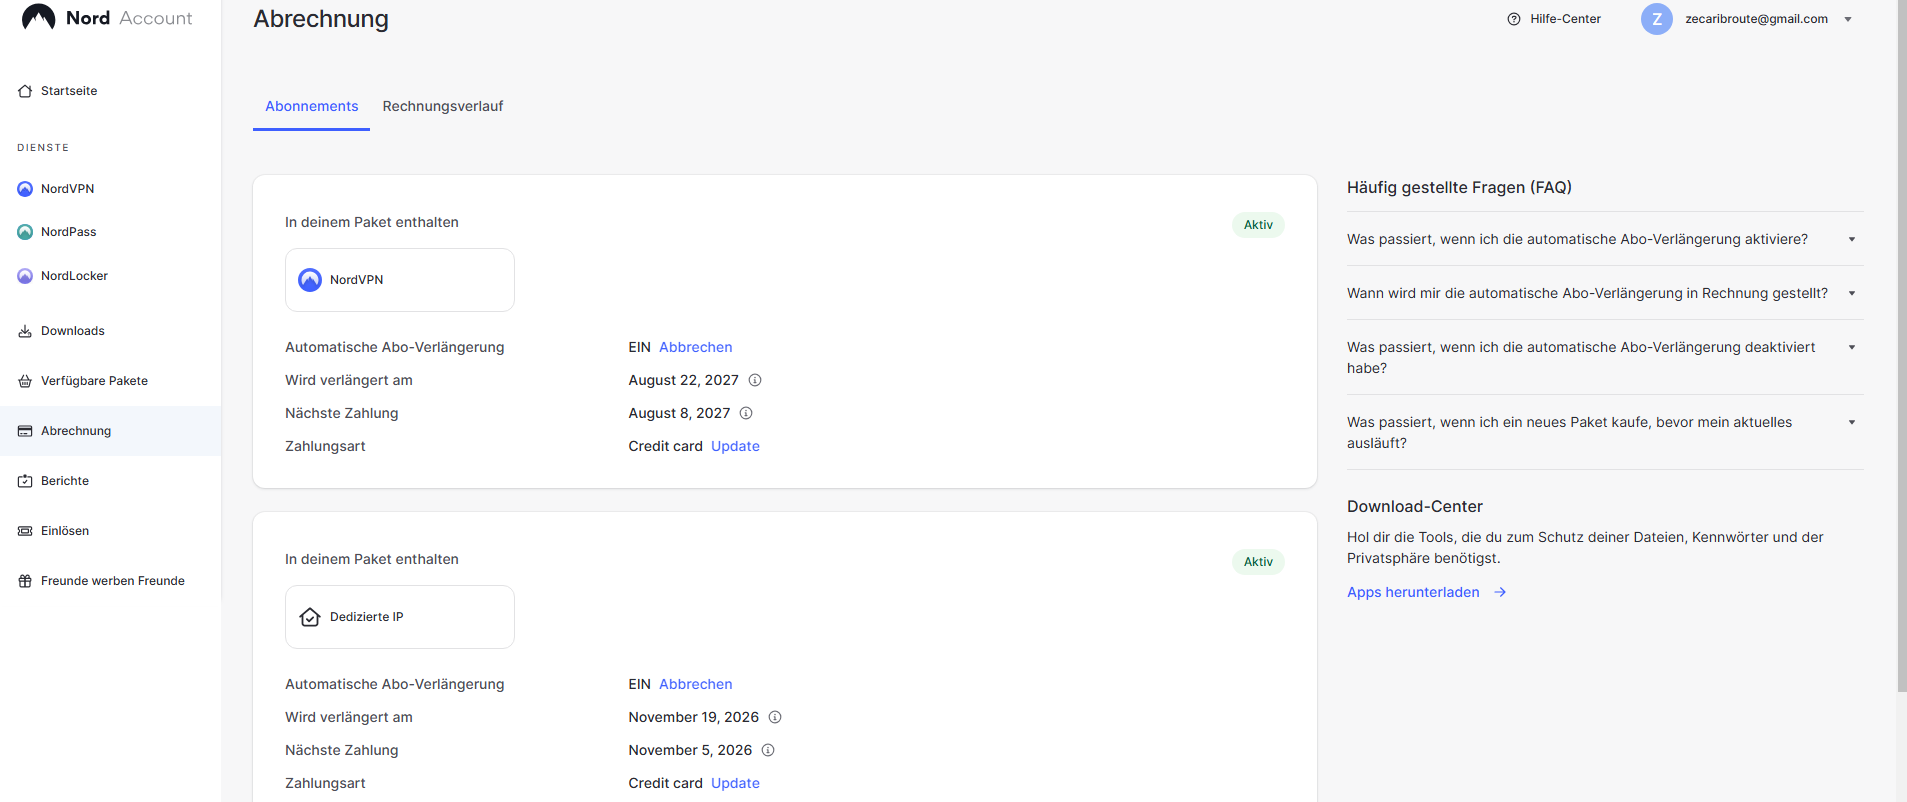Click the Abrechnung page title
This screenshot has width=1907, height=802.
pos(321,19)
